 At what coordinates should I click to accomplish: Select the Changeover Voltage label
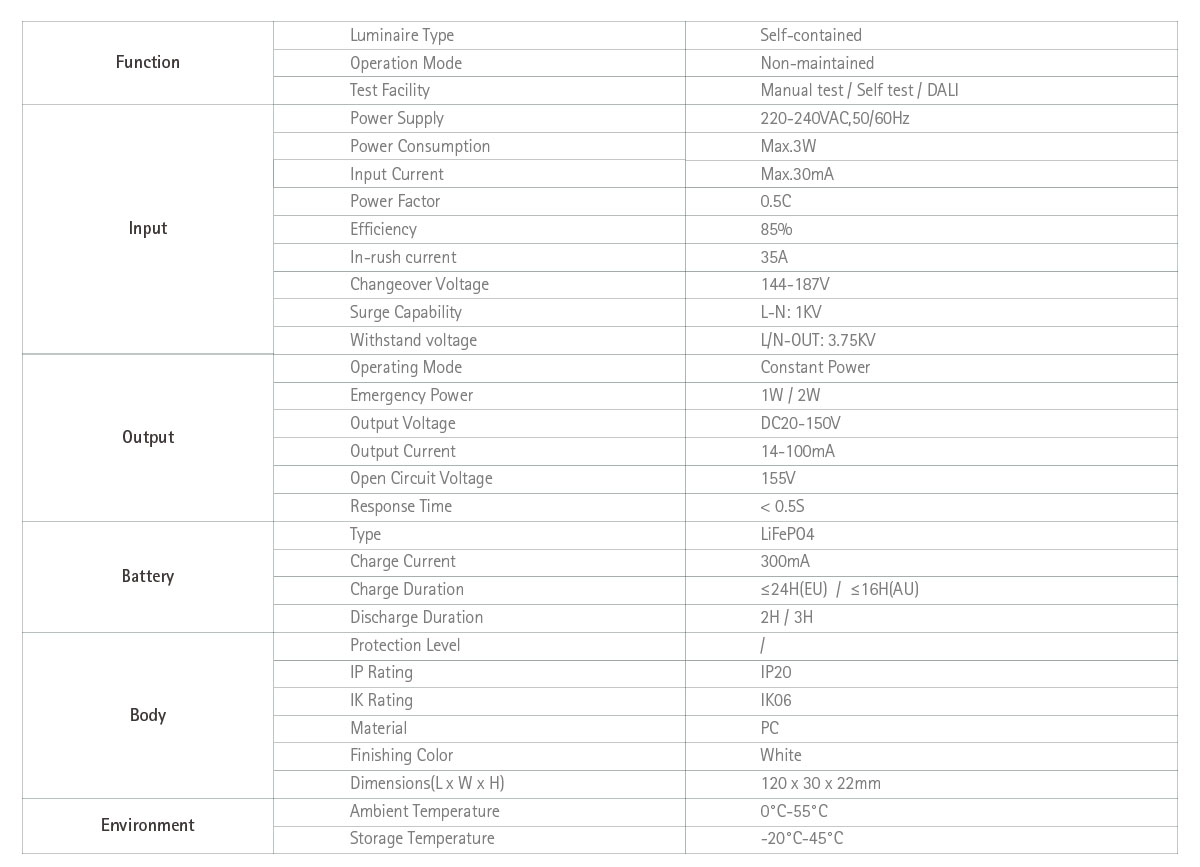coord(419,284)
